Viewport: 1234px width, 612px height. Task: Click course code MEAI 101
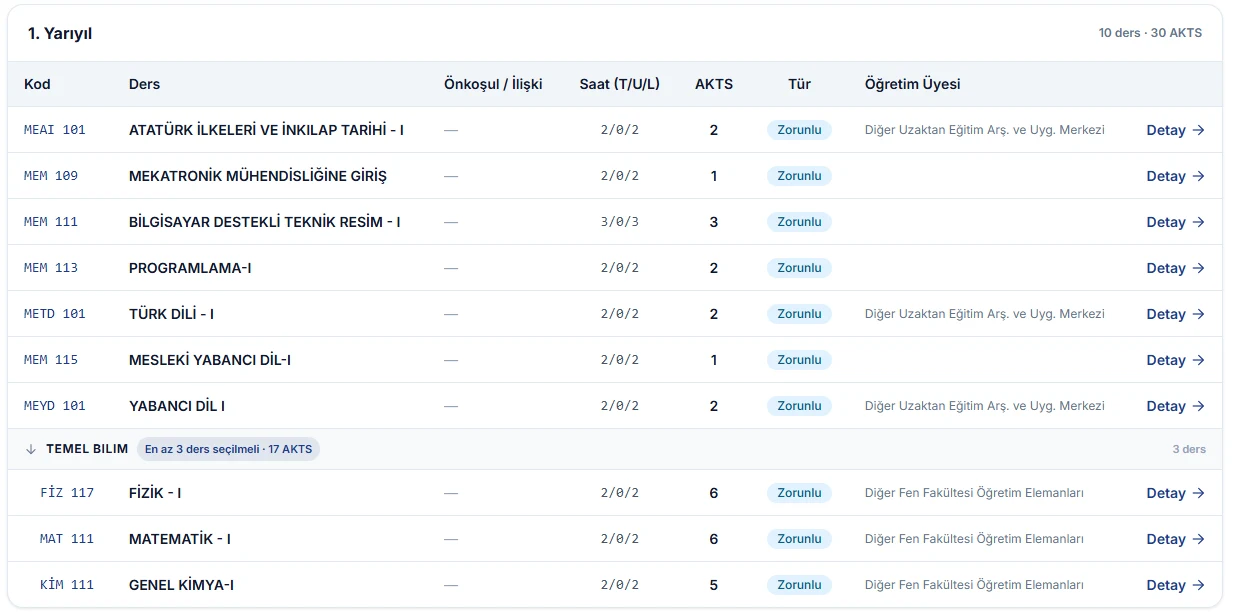[x=55, y=130]
